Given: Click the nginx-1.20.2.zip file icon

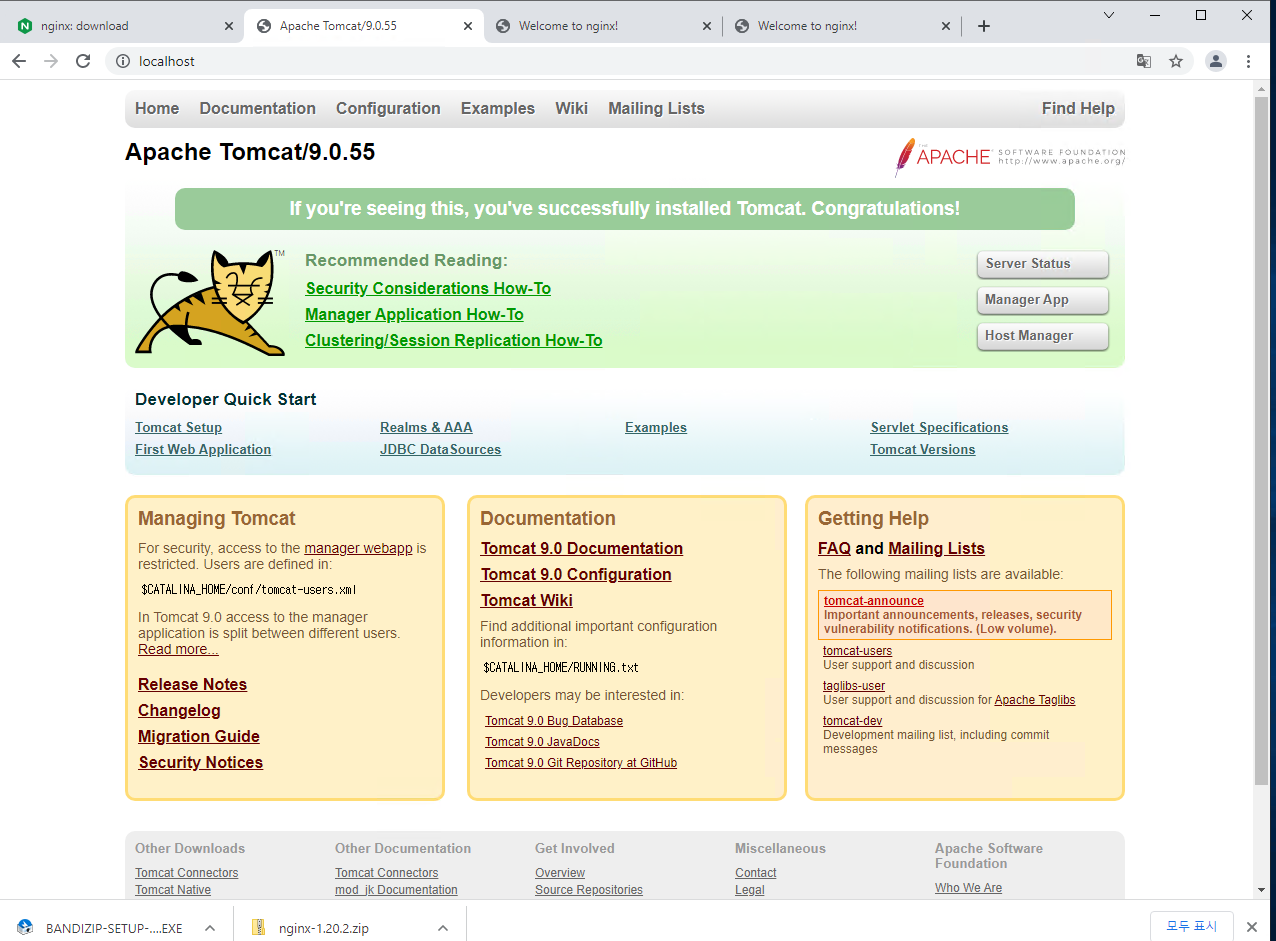Looking at the screenshot, I should click(x=258, y=927).
